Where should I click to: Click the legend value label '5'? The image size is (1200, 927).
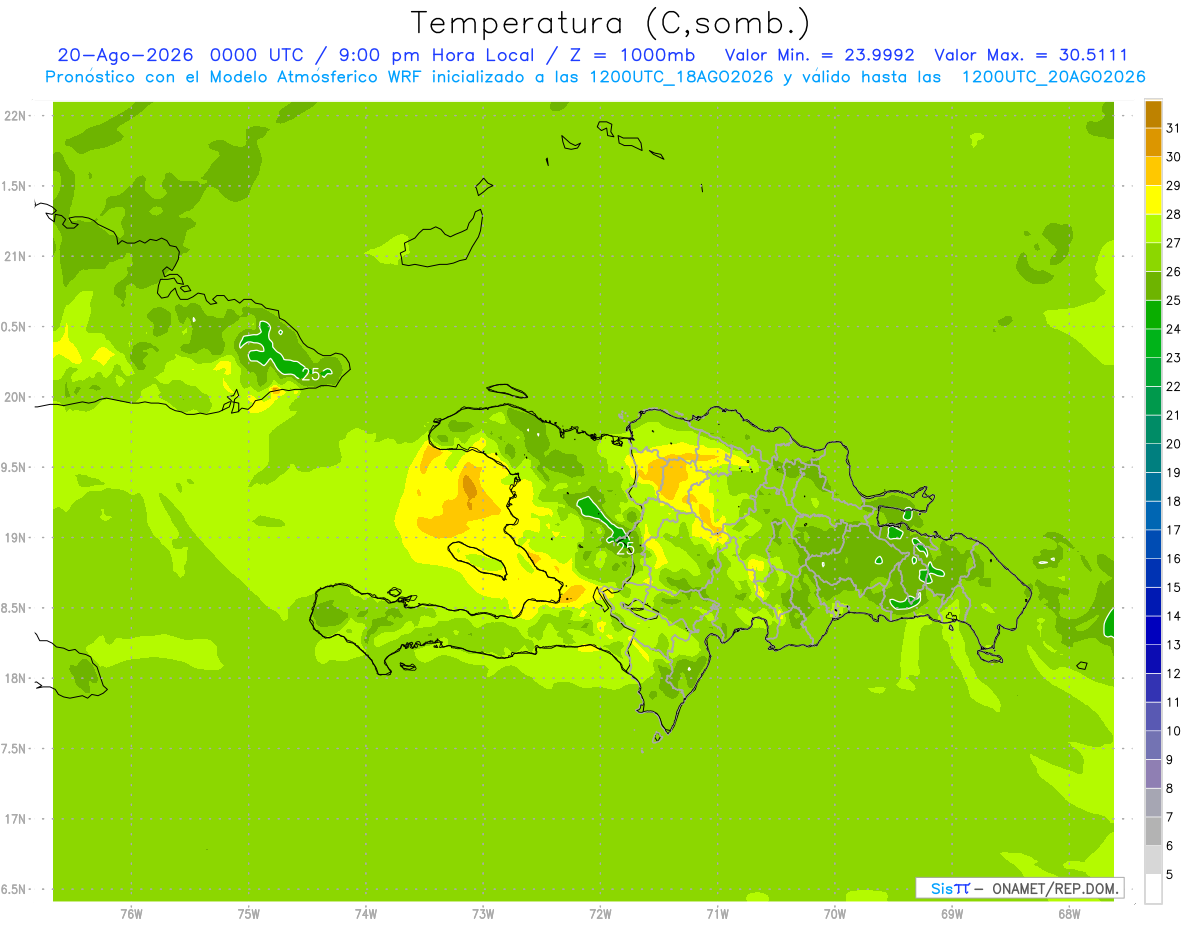pos(1170,874)
